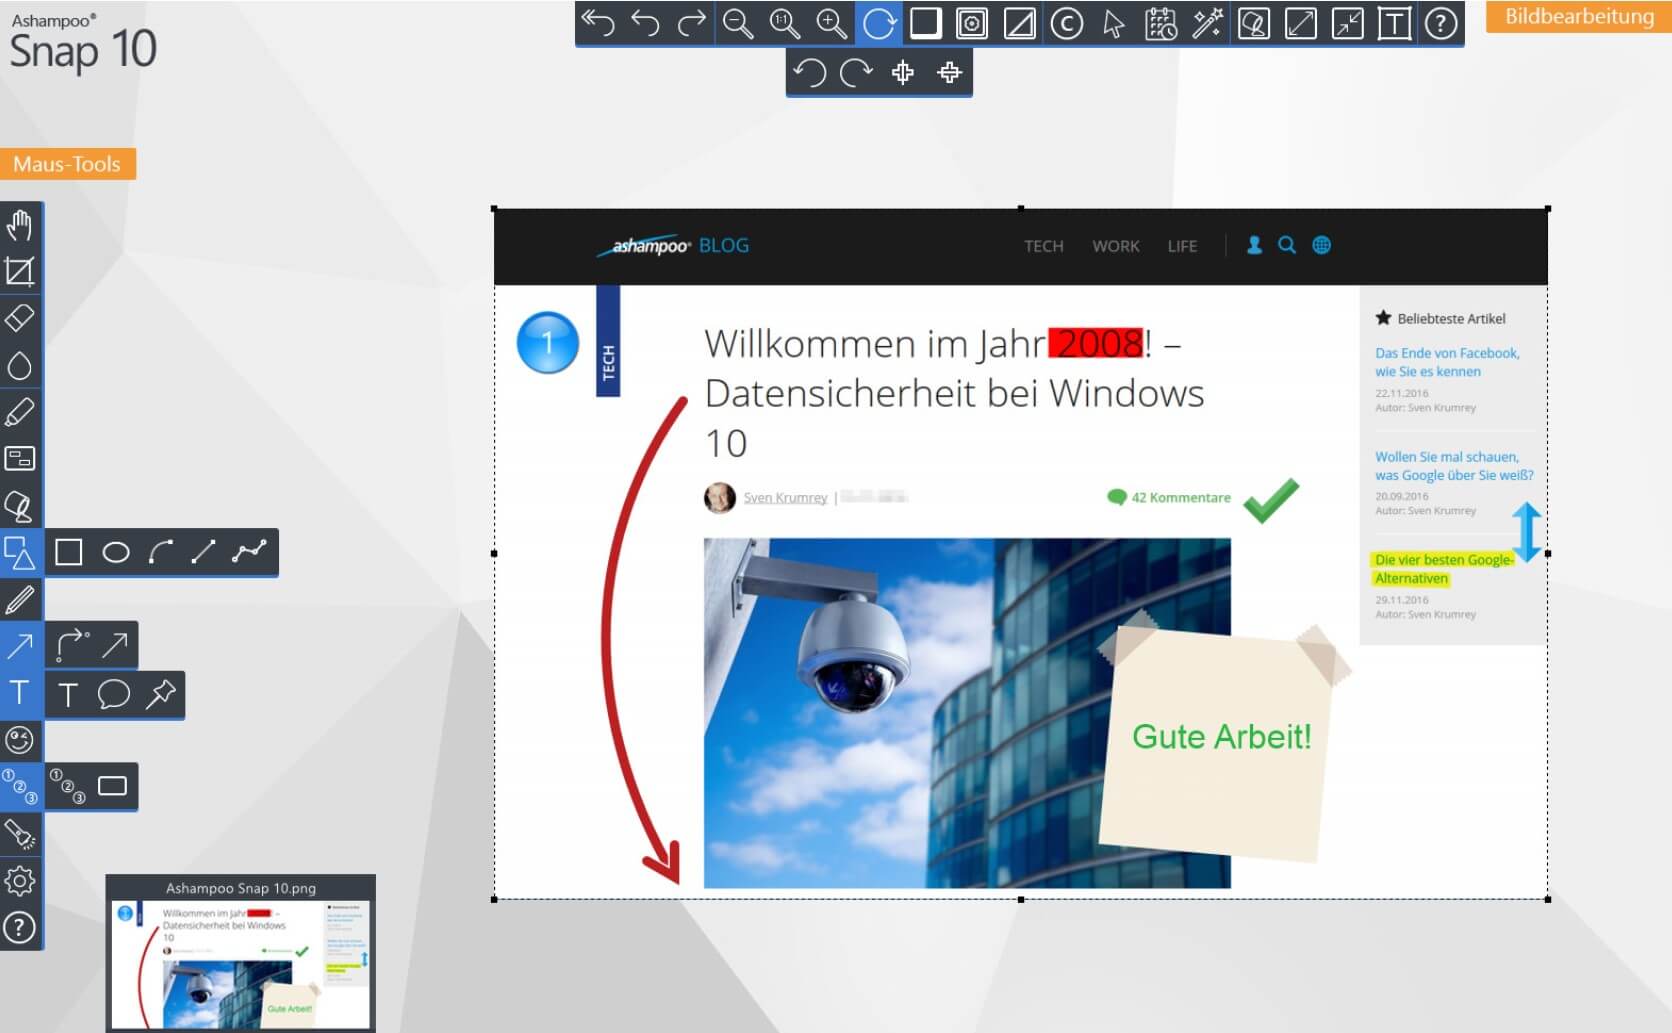Choose the polyline shape
1672x1033 pixels.
pyautogui.click(x=250, y=552)
